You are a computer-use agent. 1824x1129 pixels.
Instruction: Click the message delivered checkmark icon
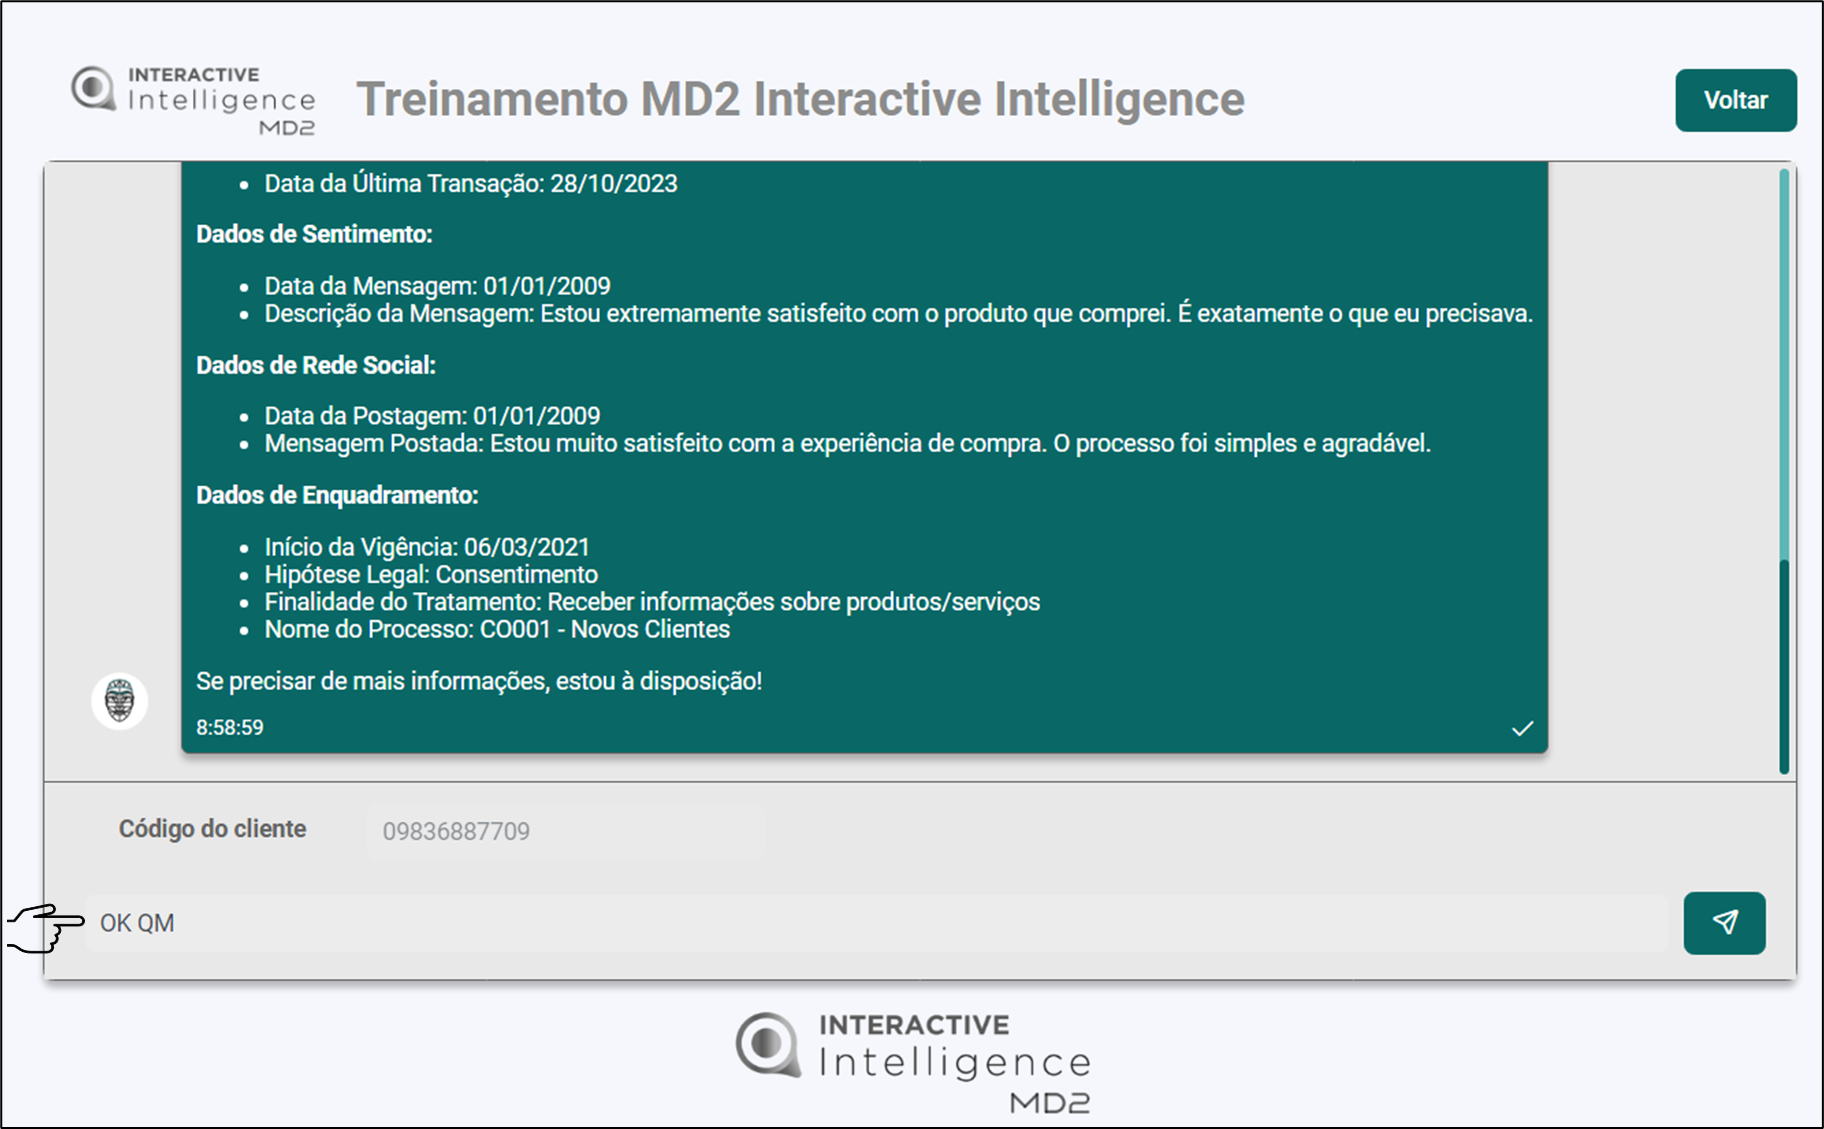pos(1522,728)
